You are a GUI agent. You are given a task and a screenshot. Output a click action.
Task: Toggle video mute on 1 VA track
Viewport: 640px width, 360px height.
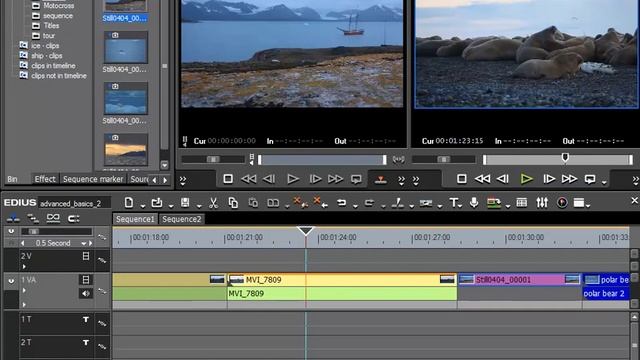[x=86, y=280]
